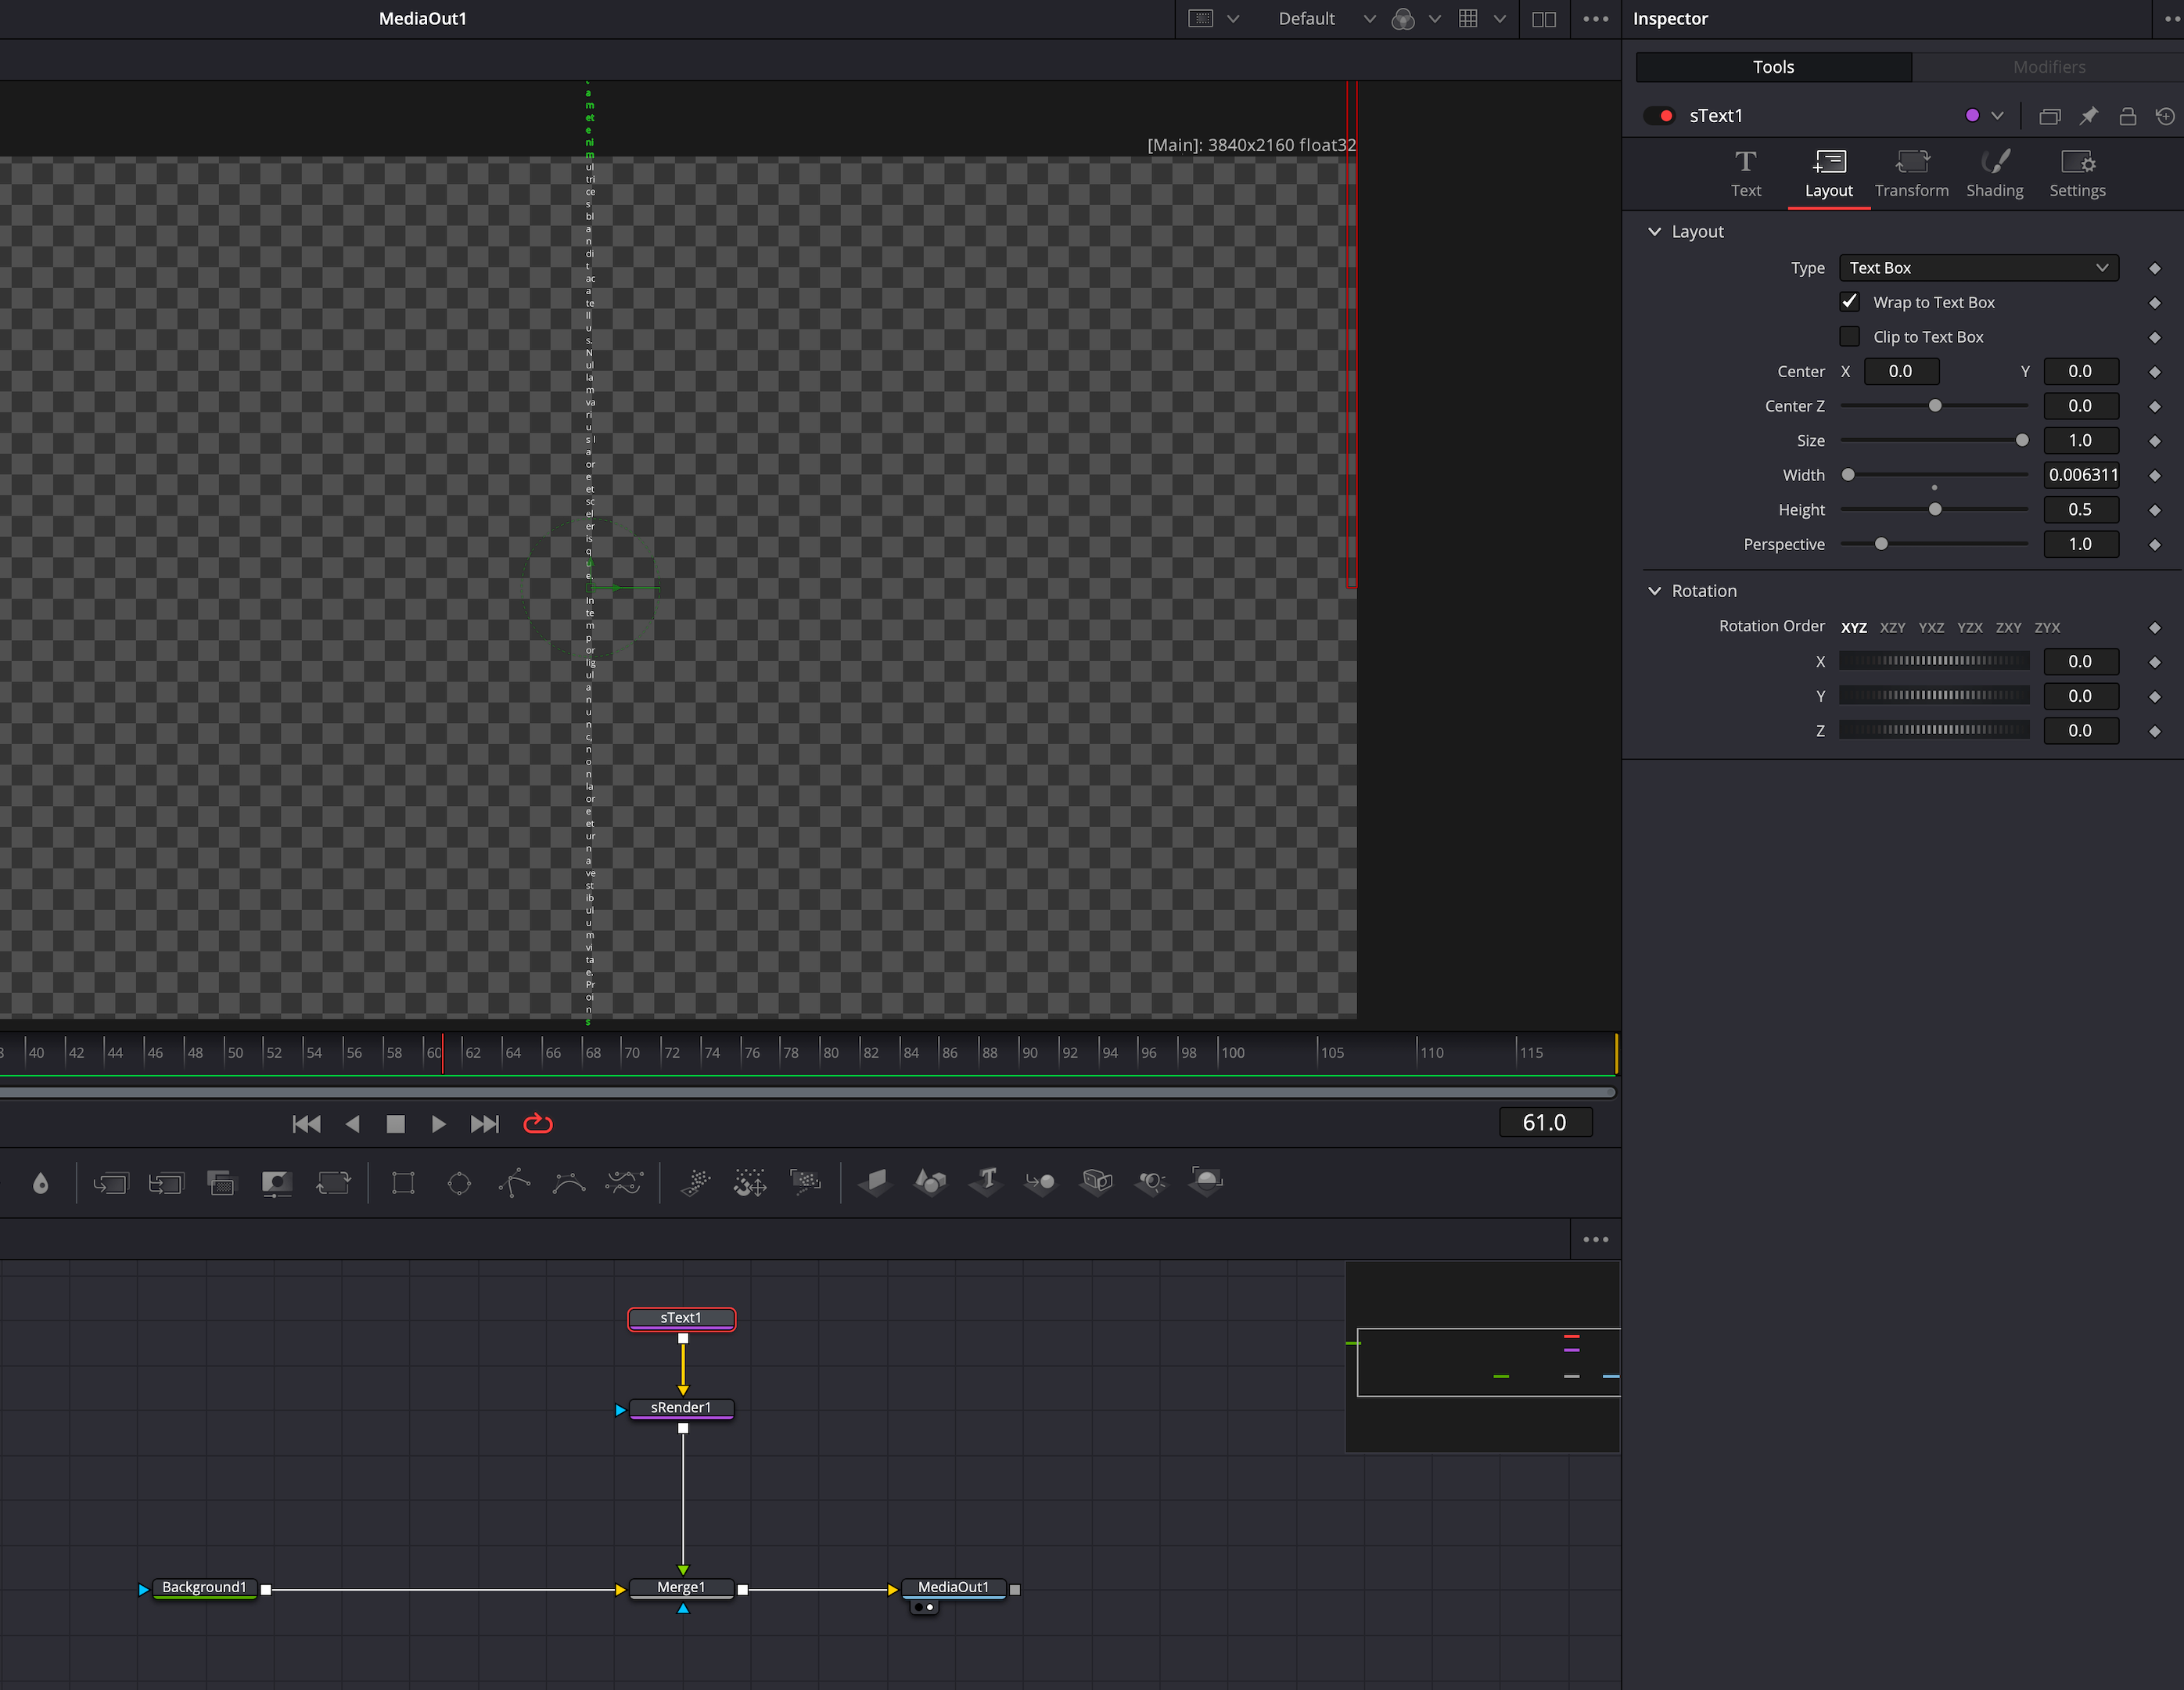Toggle the dual viewer layout

point(1544,19)
